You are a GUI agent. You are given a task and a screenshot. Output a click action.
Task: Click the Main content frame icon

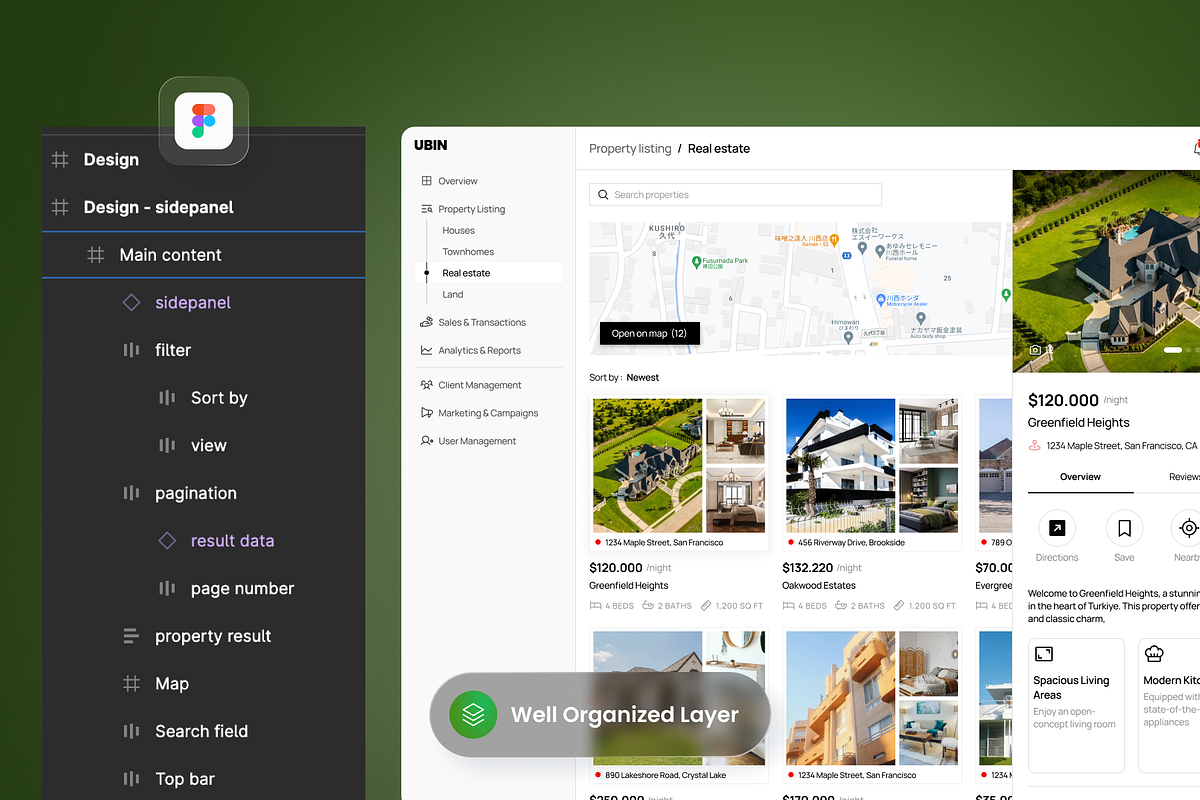click(96, 255)
